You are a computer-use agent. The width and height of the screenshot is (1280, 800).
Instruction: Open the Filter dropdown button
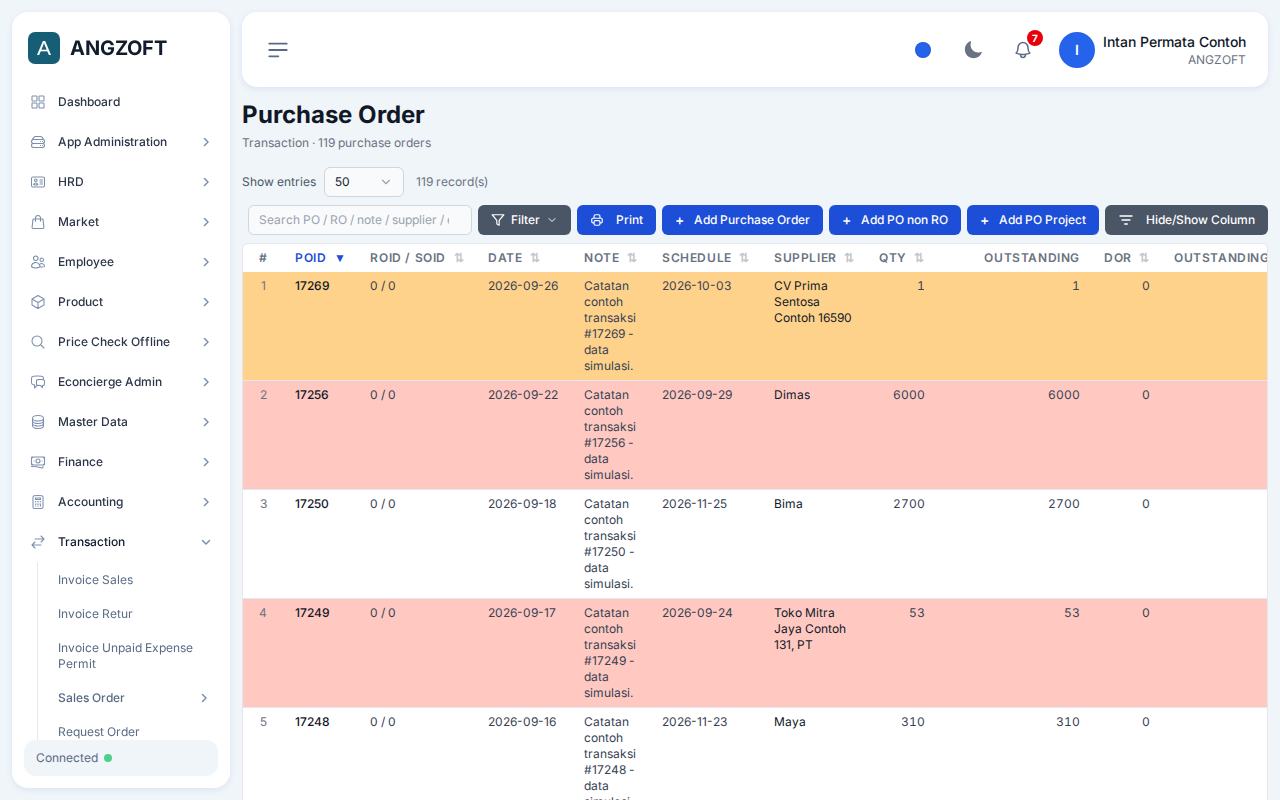pos(524,220)
